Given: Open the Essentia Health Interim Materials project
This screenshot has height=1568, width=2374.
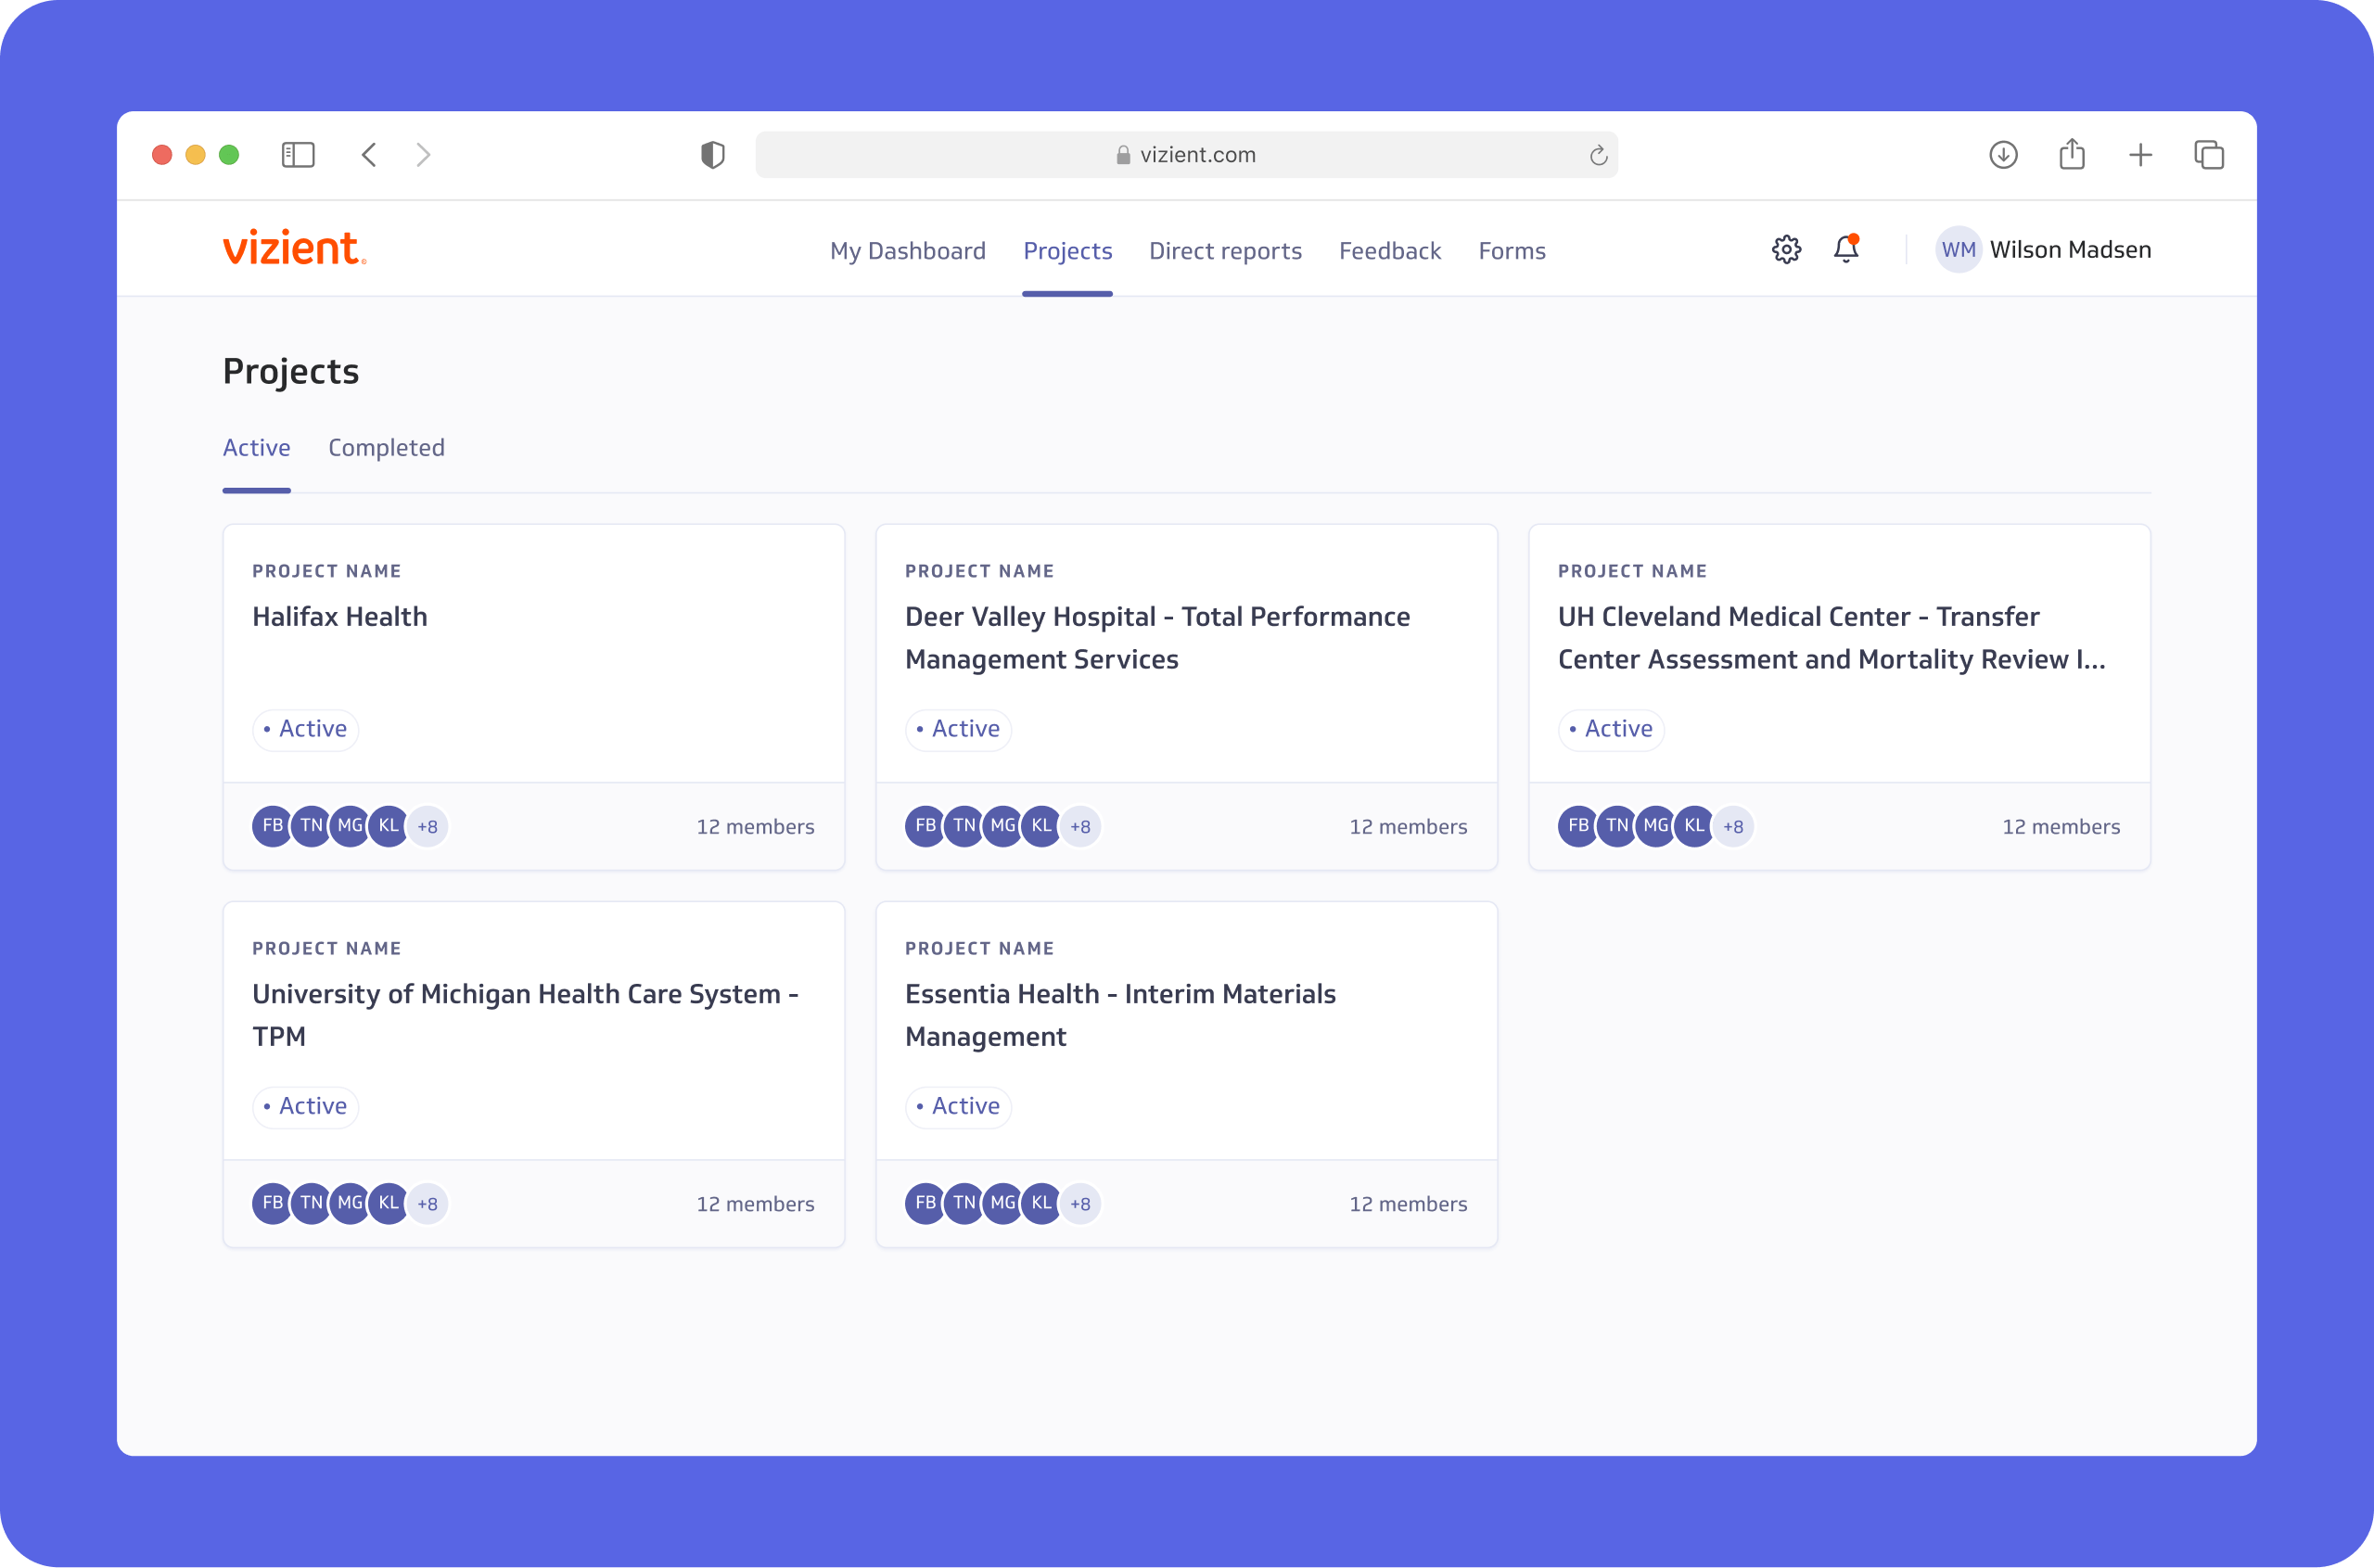Looking at the screenshot, I should click(x=1120, y=1014).
